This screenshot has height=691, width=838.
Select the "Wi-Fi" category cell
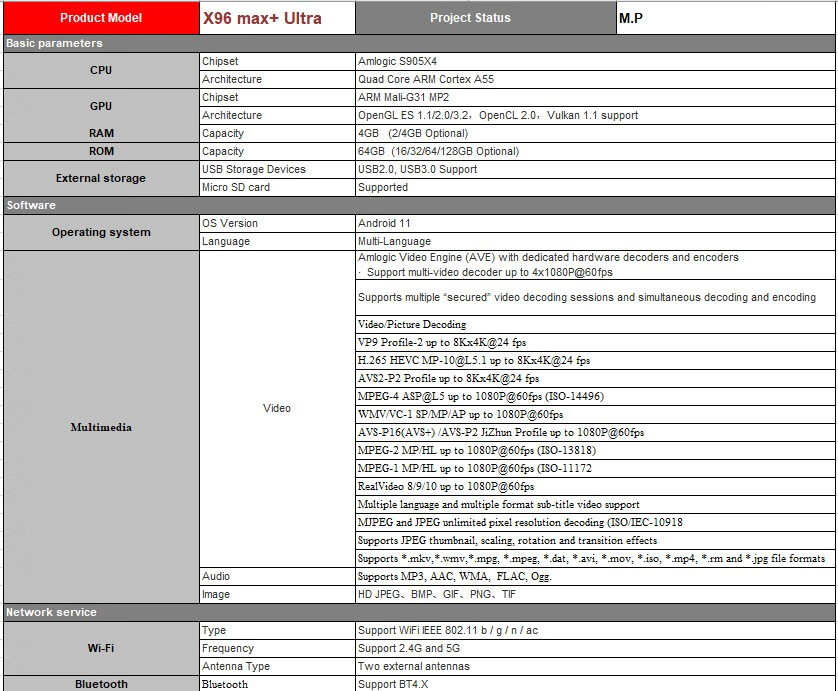point(101,648)
